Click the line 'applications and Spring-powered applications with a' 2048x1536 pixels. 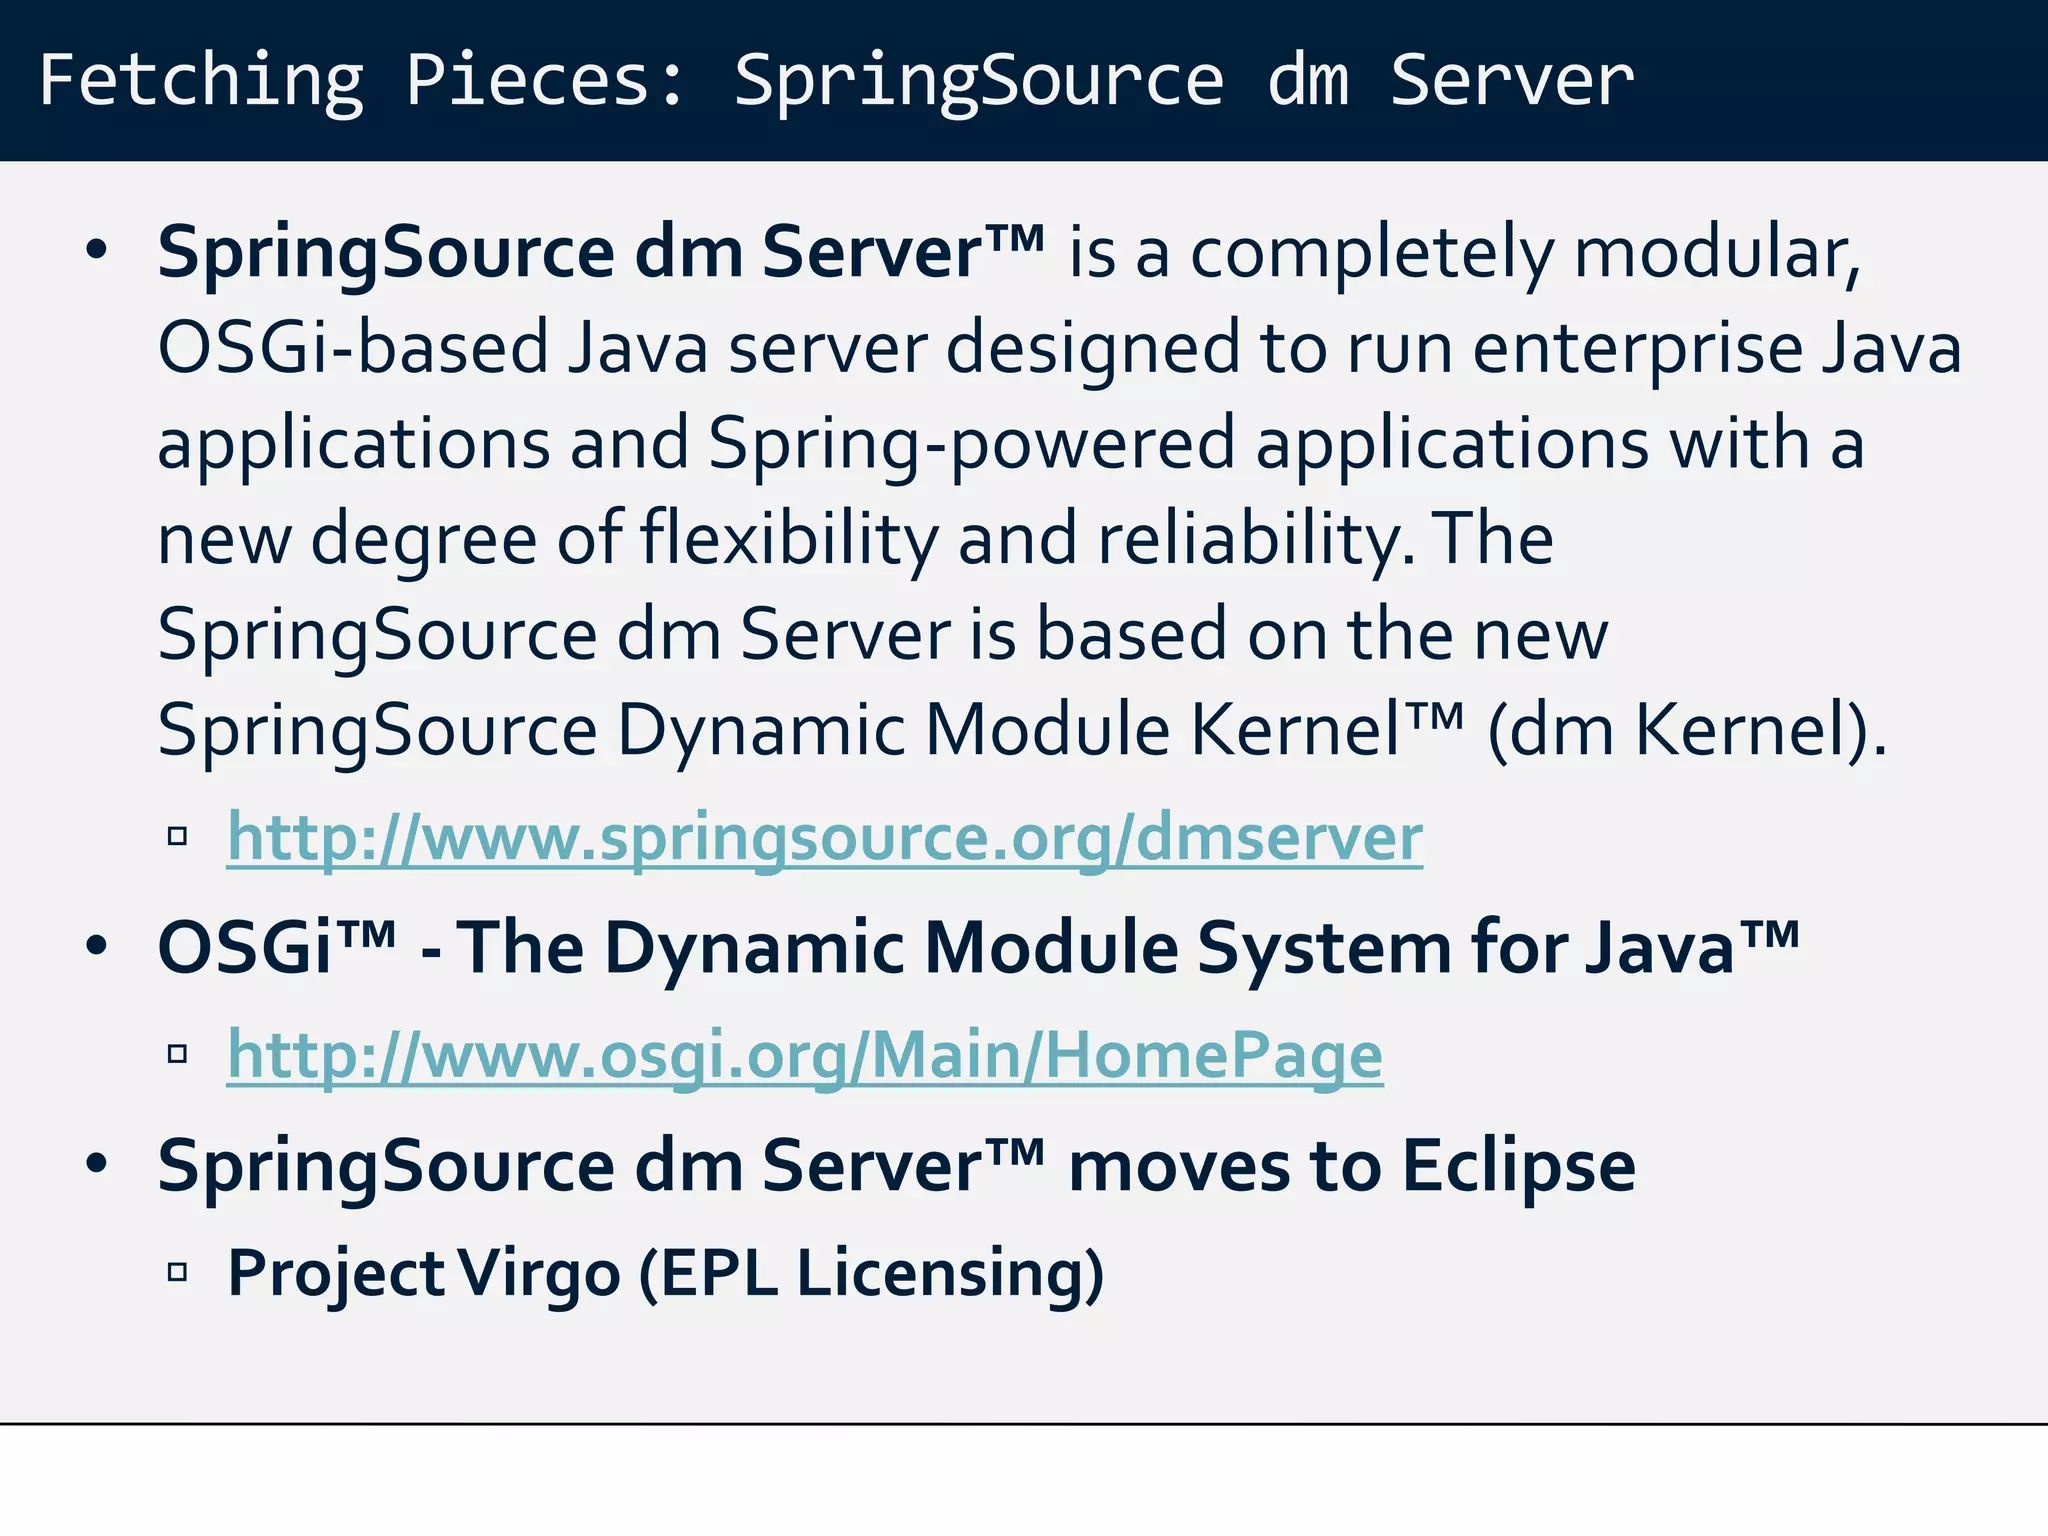(1011, 444)
